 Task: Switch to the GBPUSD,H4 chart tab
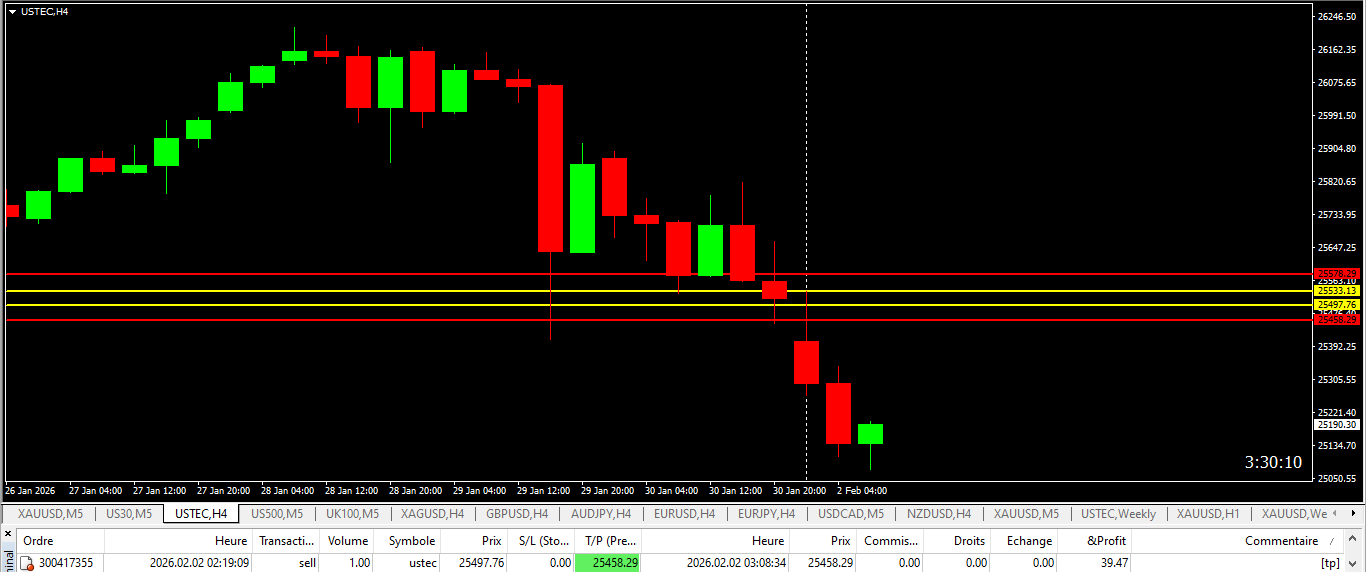(x=517, y=514)
